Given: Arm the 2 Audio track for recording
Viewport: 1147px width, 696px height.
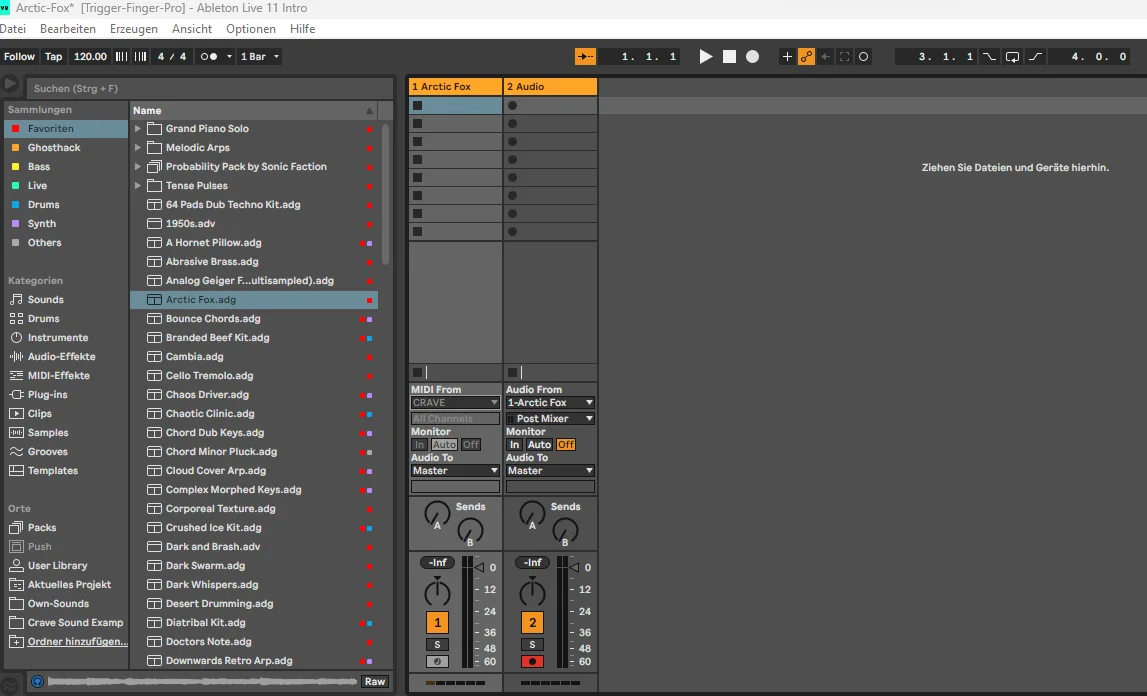Looking at the screenshot, I should (x=533, y=661).
